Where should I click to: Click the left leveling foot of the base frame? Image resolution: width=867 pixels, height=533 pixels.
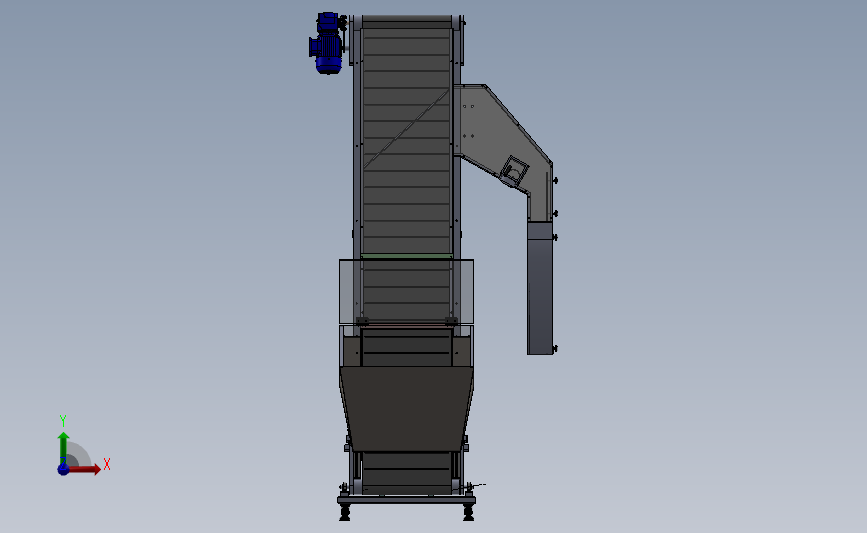[x=344, y=513]
